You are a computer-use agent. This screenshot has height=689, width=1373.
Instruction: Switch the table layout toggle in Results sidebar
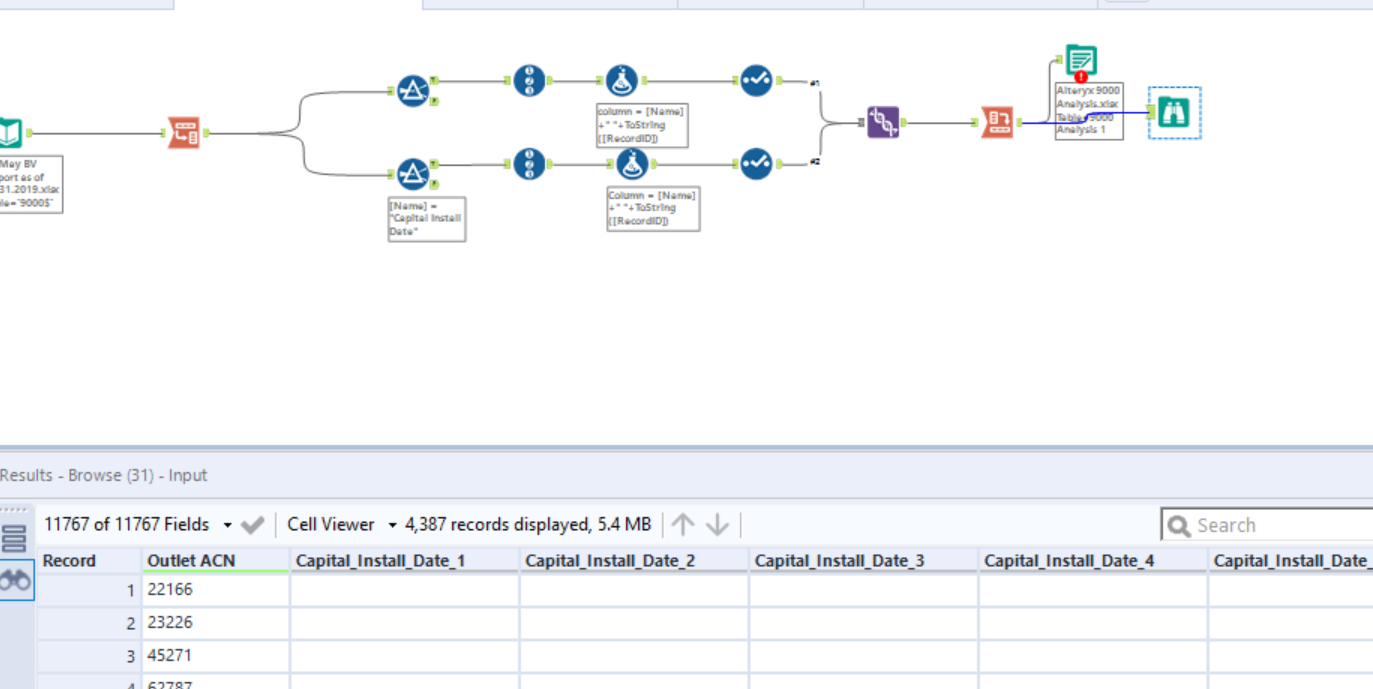(x=14, y=538)
